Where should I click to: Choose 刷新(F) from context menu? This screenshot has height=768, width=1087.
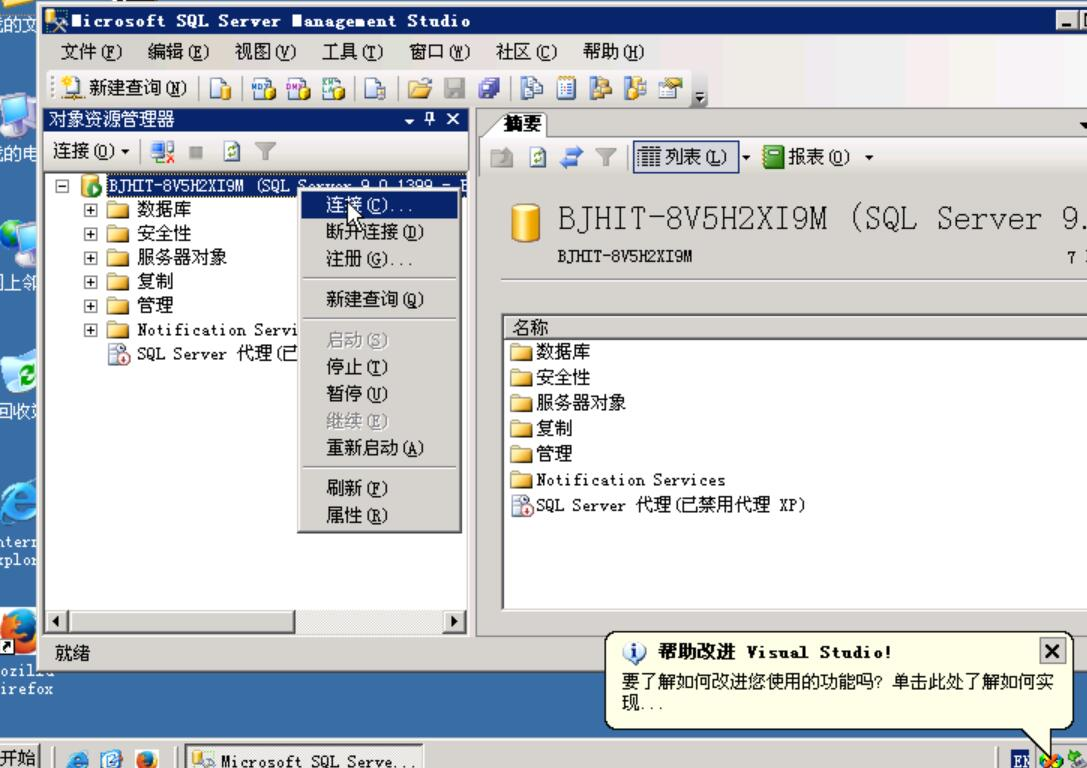point(379,488)
